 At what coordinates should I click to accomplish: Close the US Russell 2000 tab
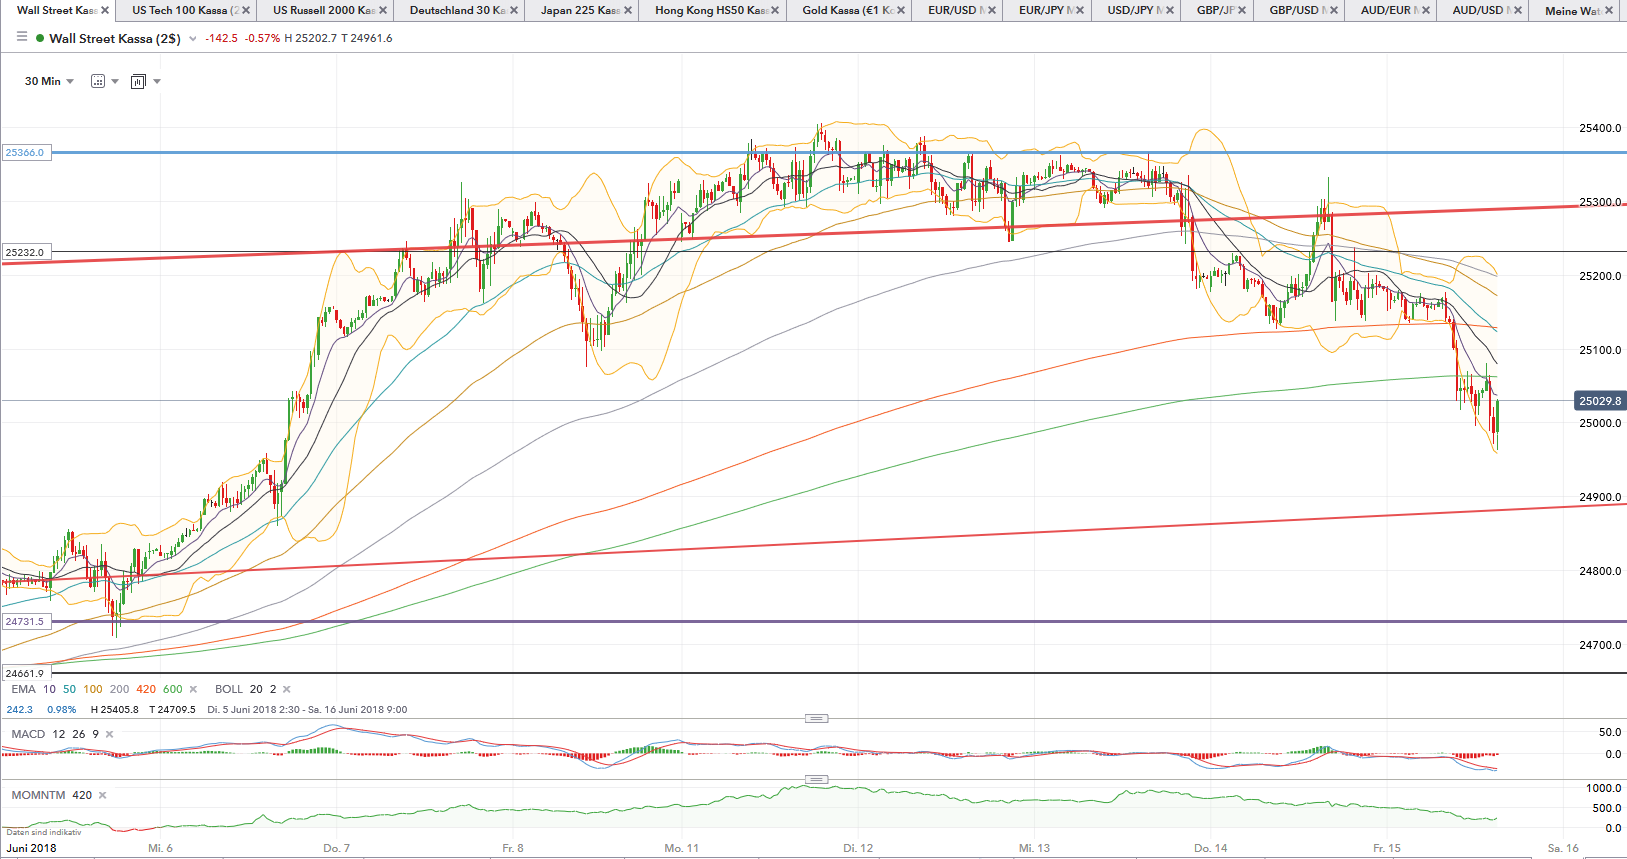point(383,10)
